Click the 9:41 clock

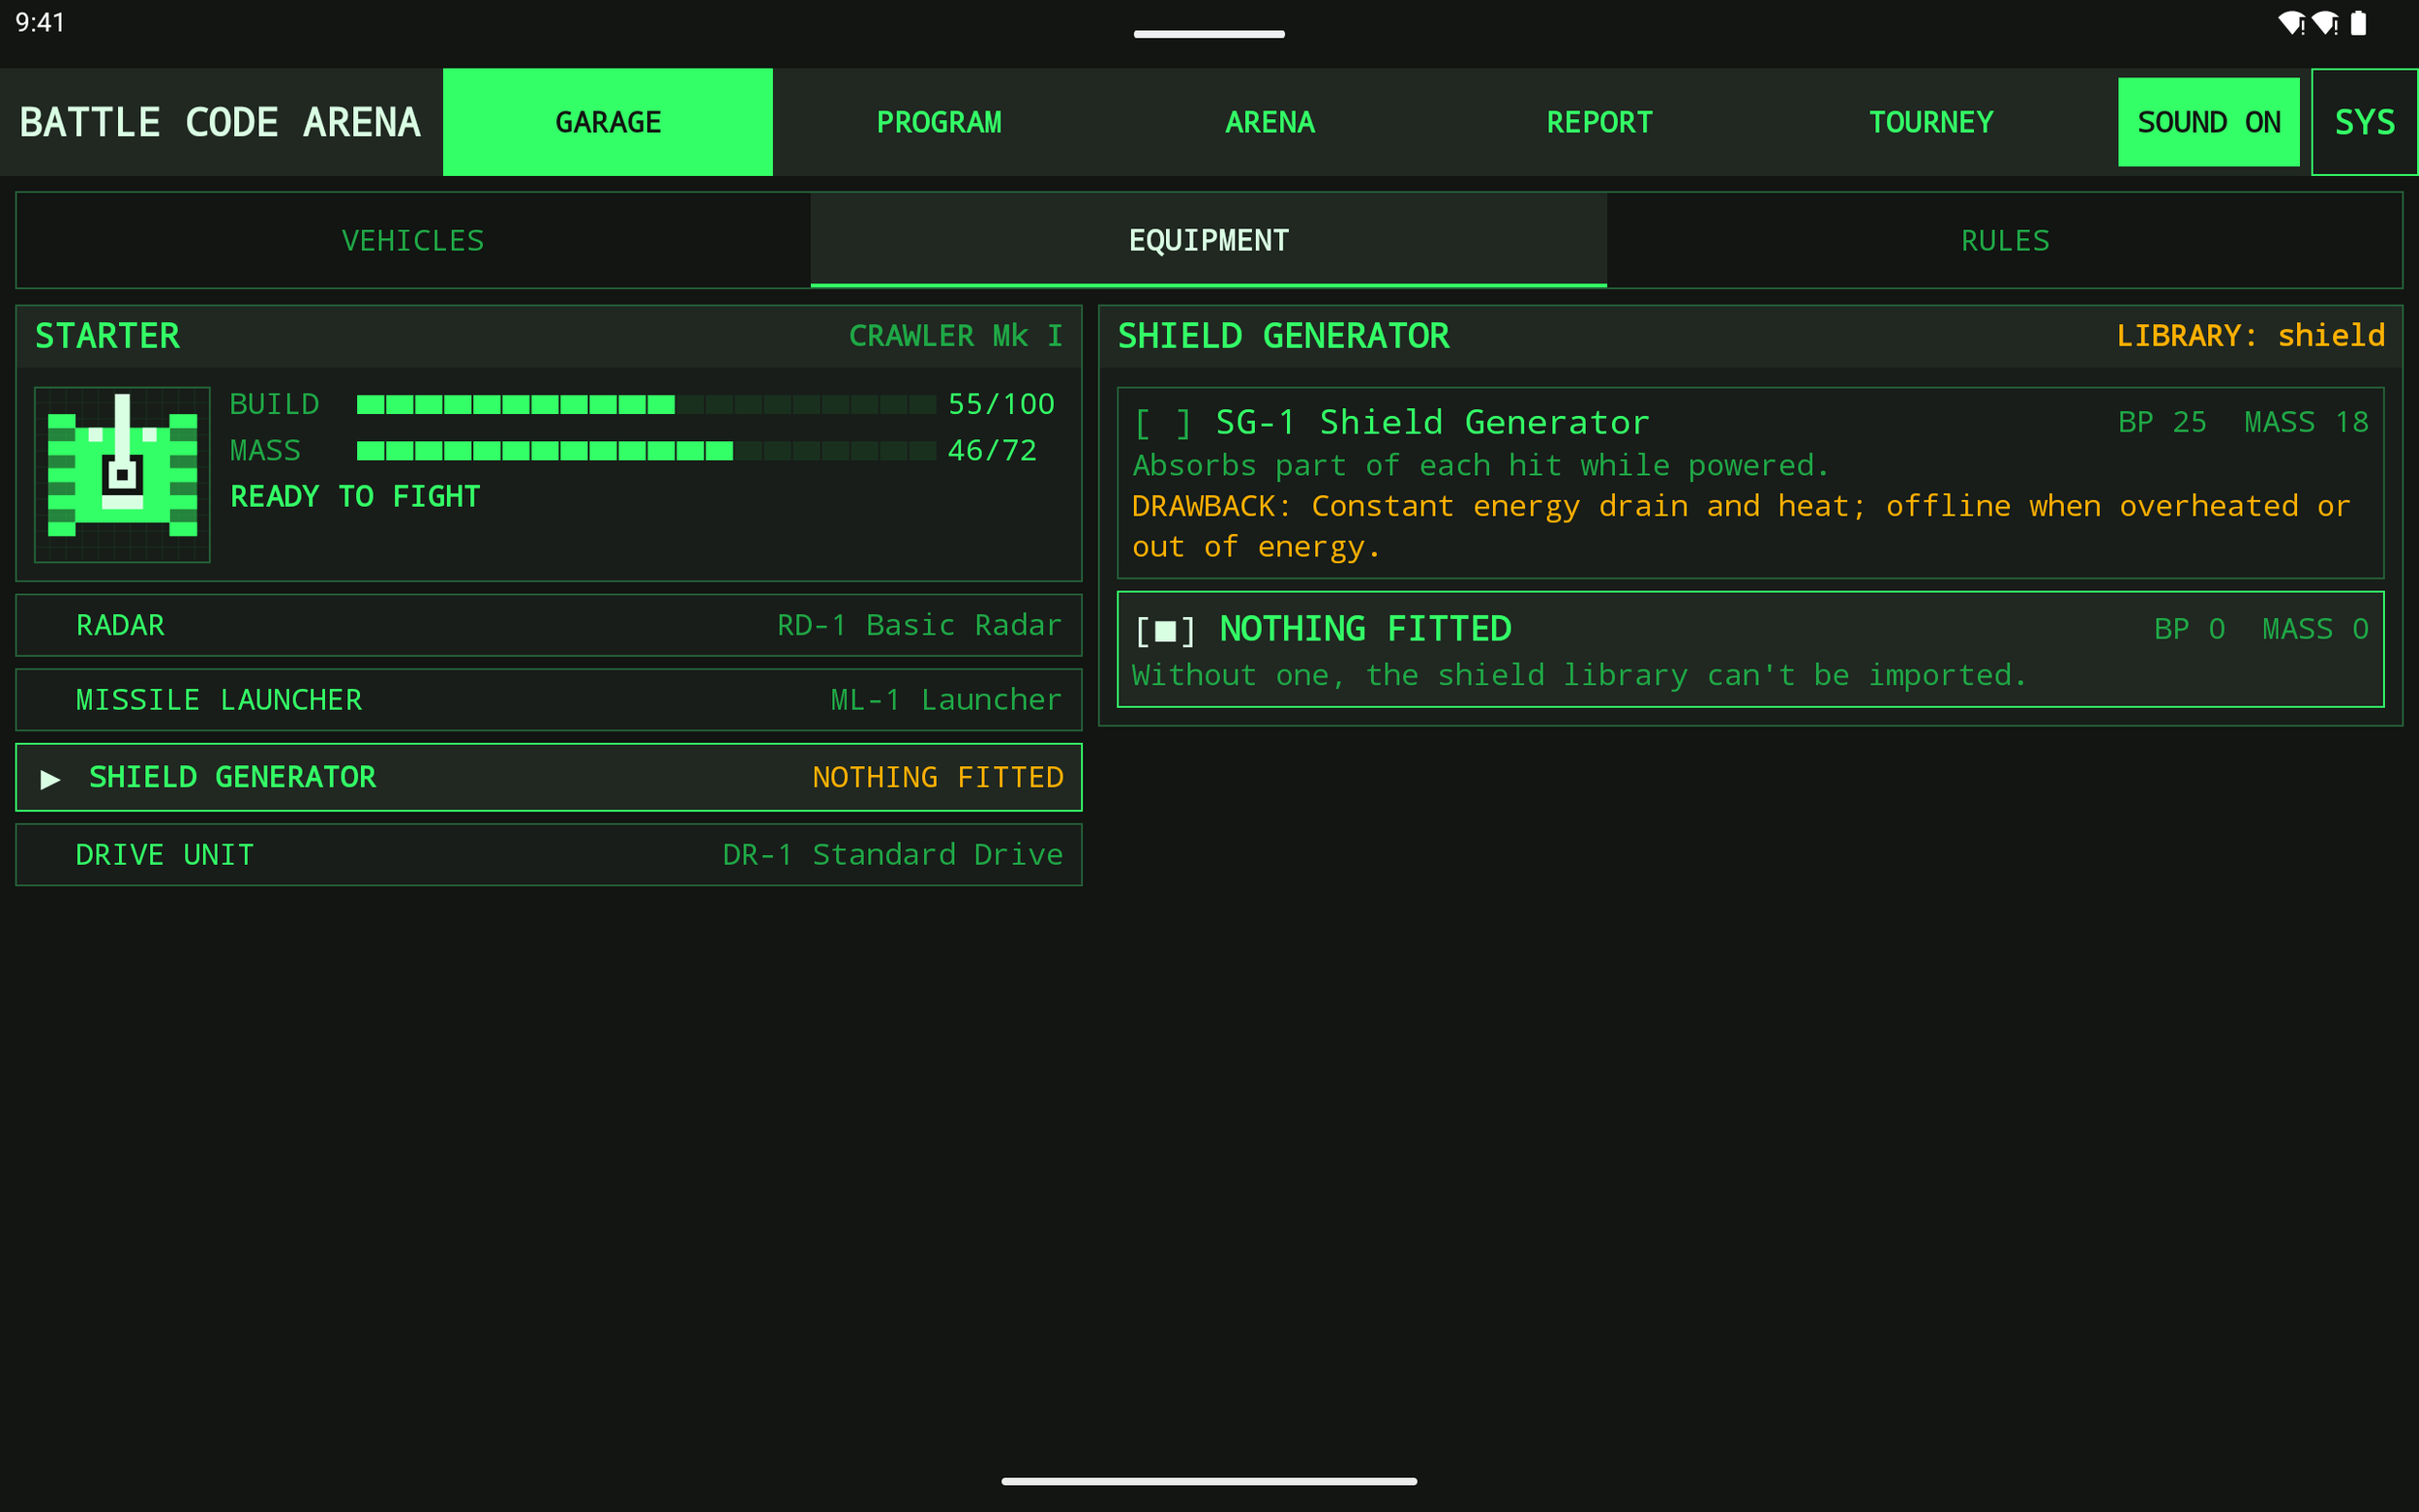coord(40,23)
